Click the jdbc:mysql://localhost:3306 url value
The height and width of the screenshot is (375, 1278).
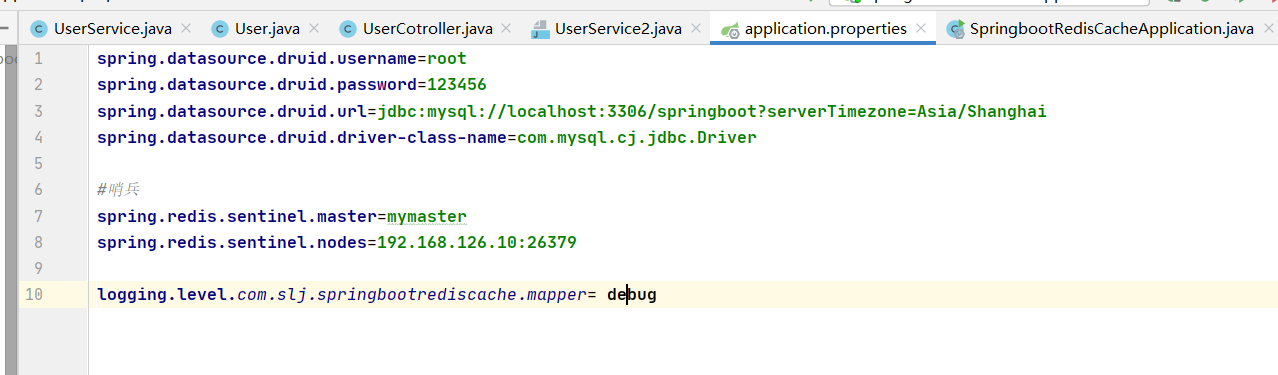(x=711, y=111)
